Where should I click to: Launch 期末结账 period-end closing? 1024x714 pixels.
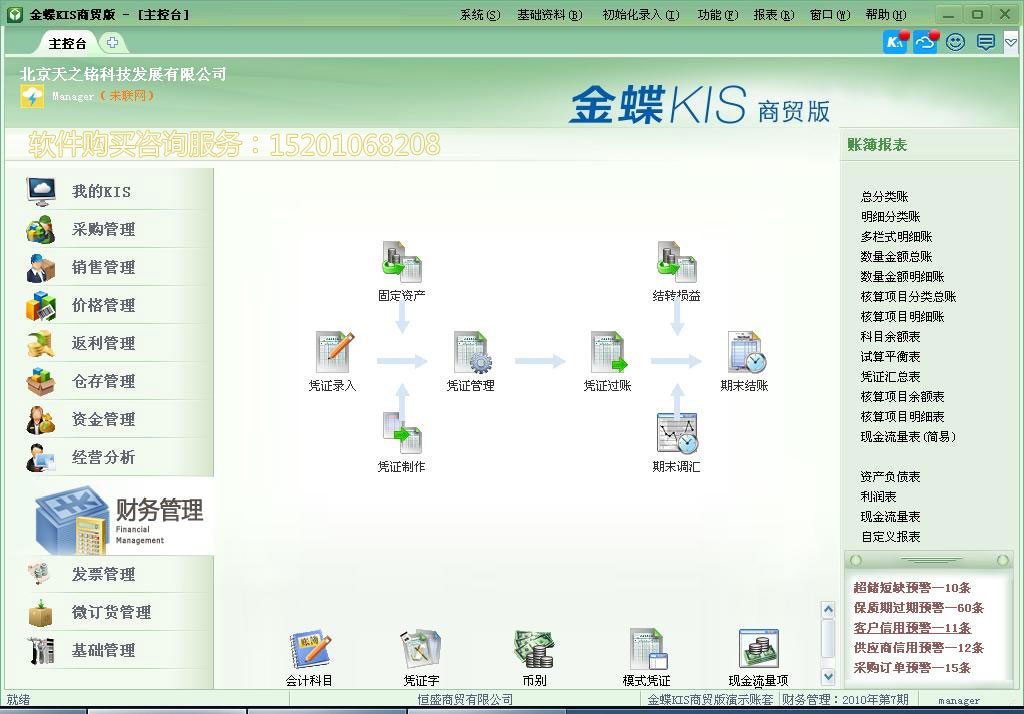pos(744,355)
